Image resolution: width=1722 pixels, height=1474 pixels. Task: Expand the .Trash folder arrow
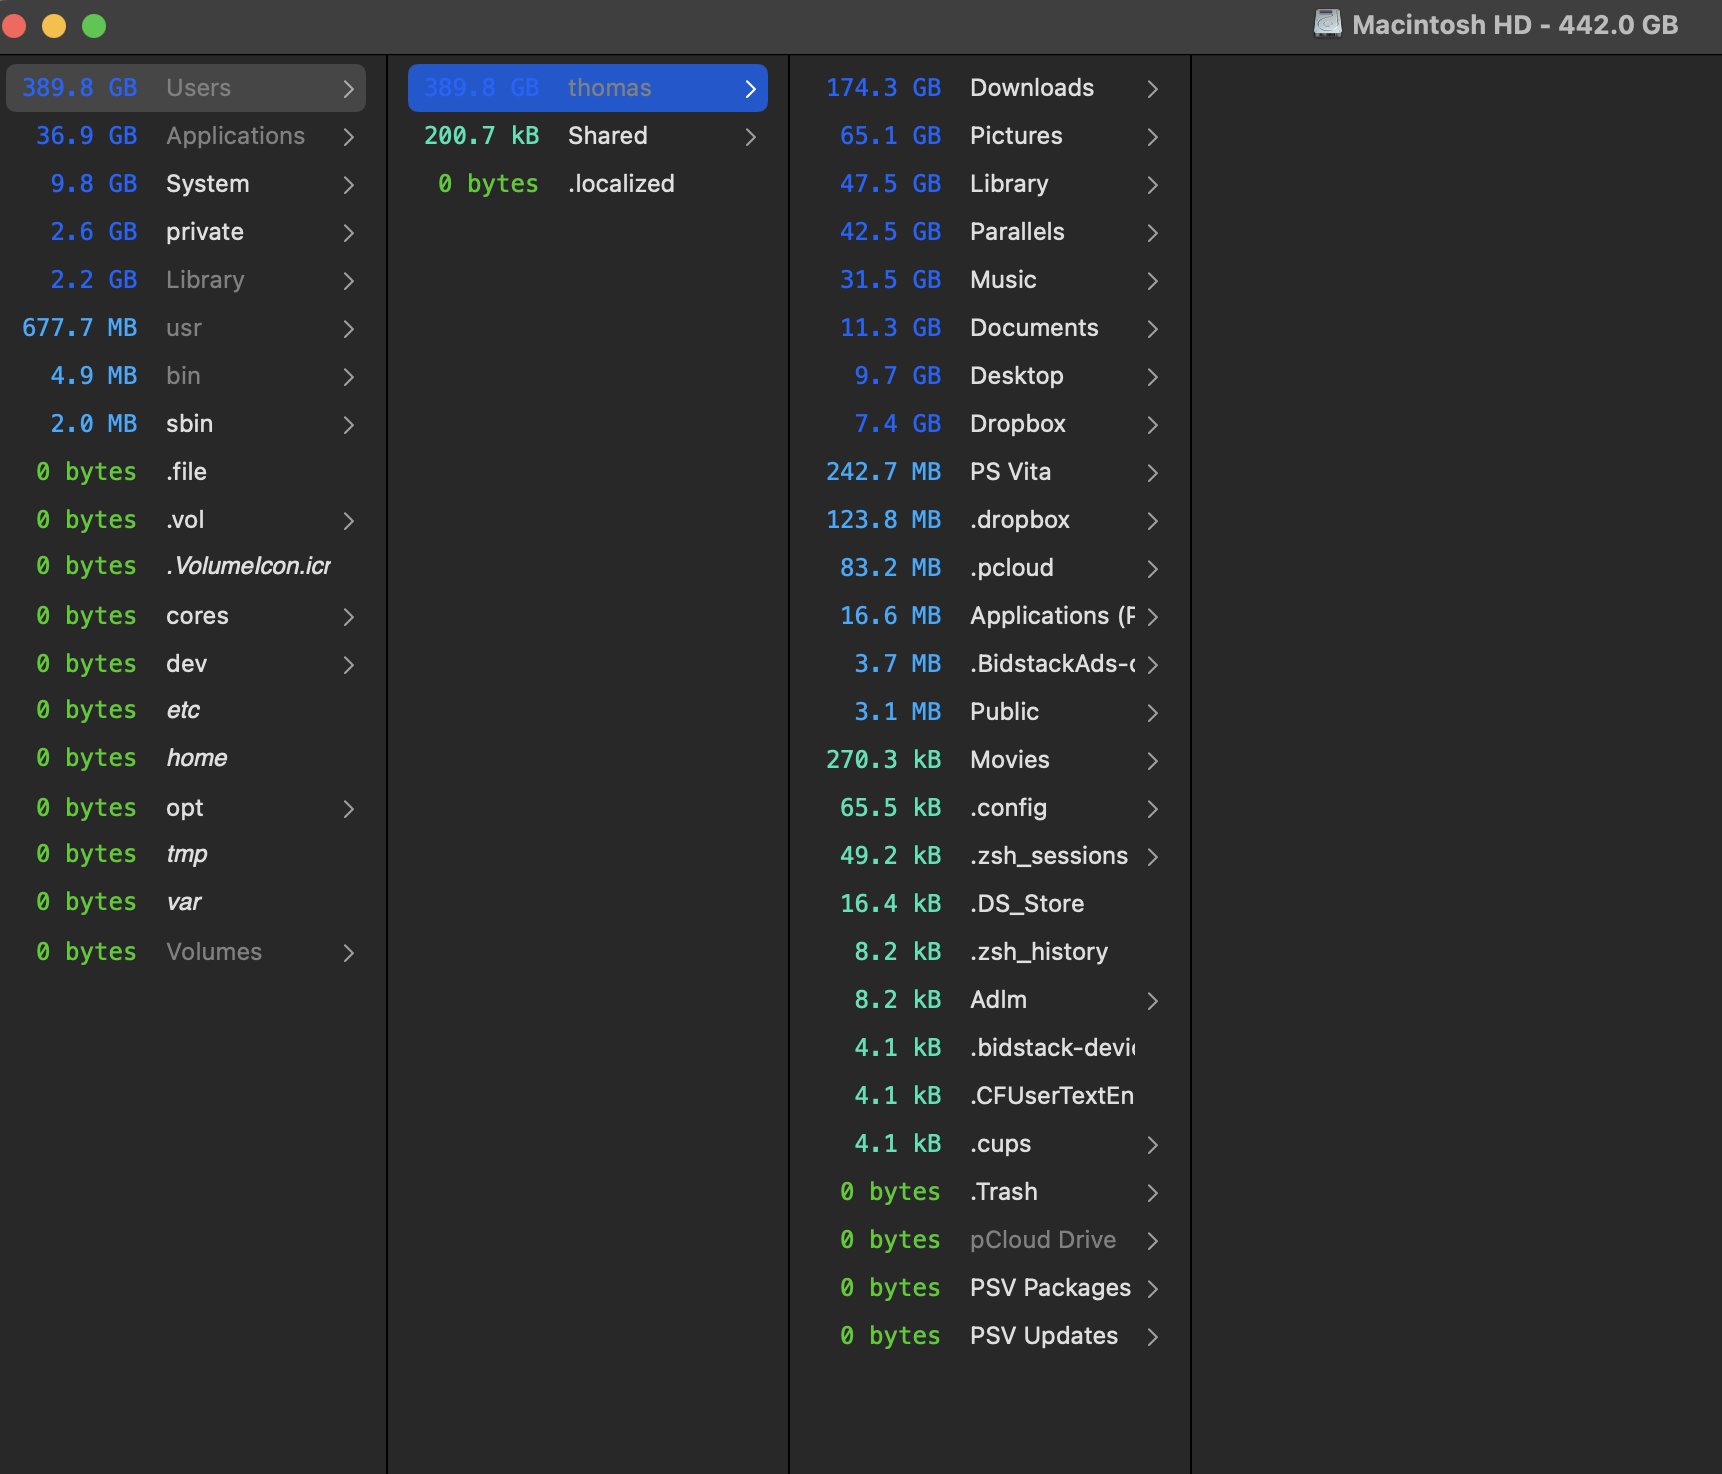coord(1152,1193)
